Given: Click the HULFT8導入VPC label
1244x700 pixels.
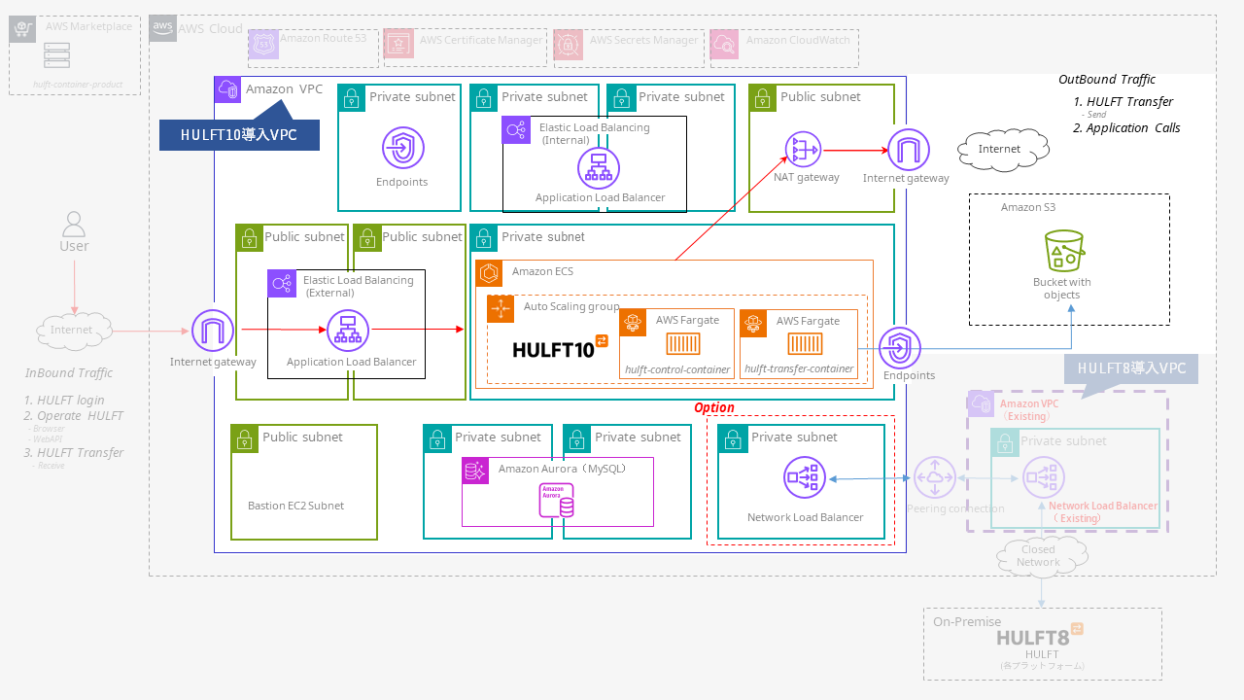Looking at the screenshot, I should click(x=1132, y=368).
